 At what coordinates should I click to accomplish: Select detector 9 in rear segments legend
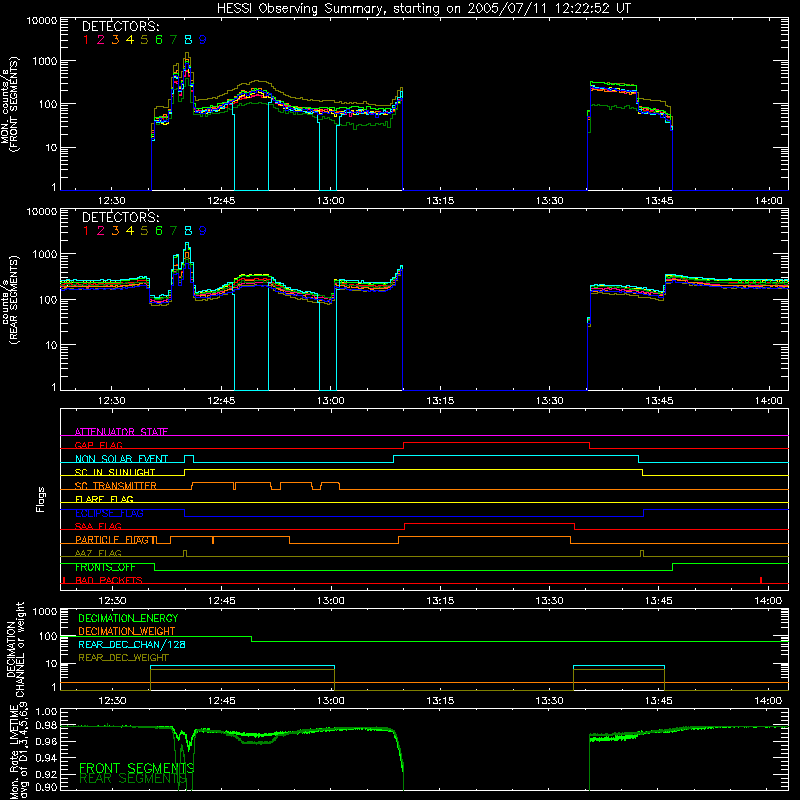203,231
